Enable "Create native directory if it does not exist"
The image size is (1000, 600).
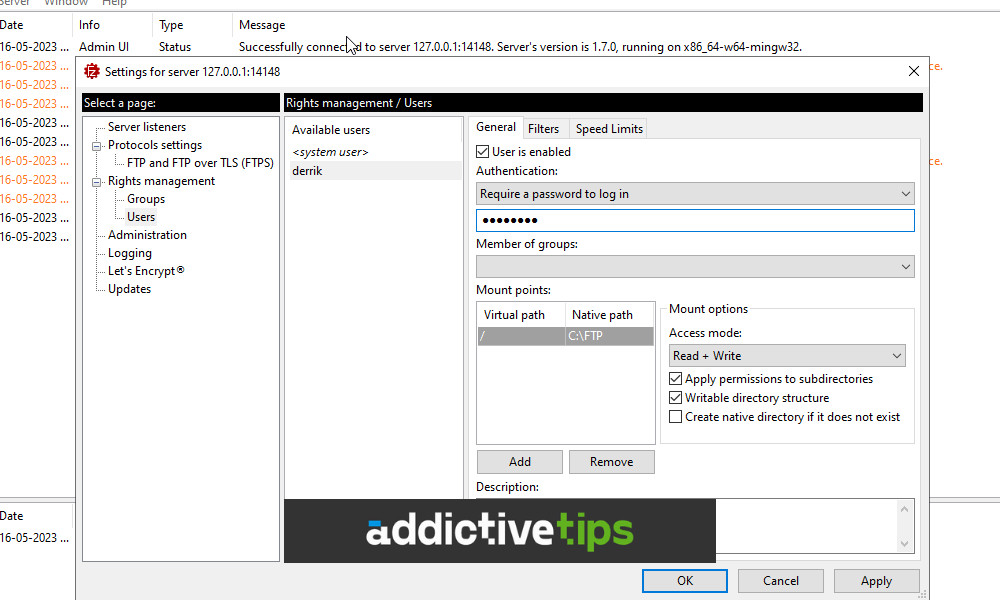point(677,417)
